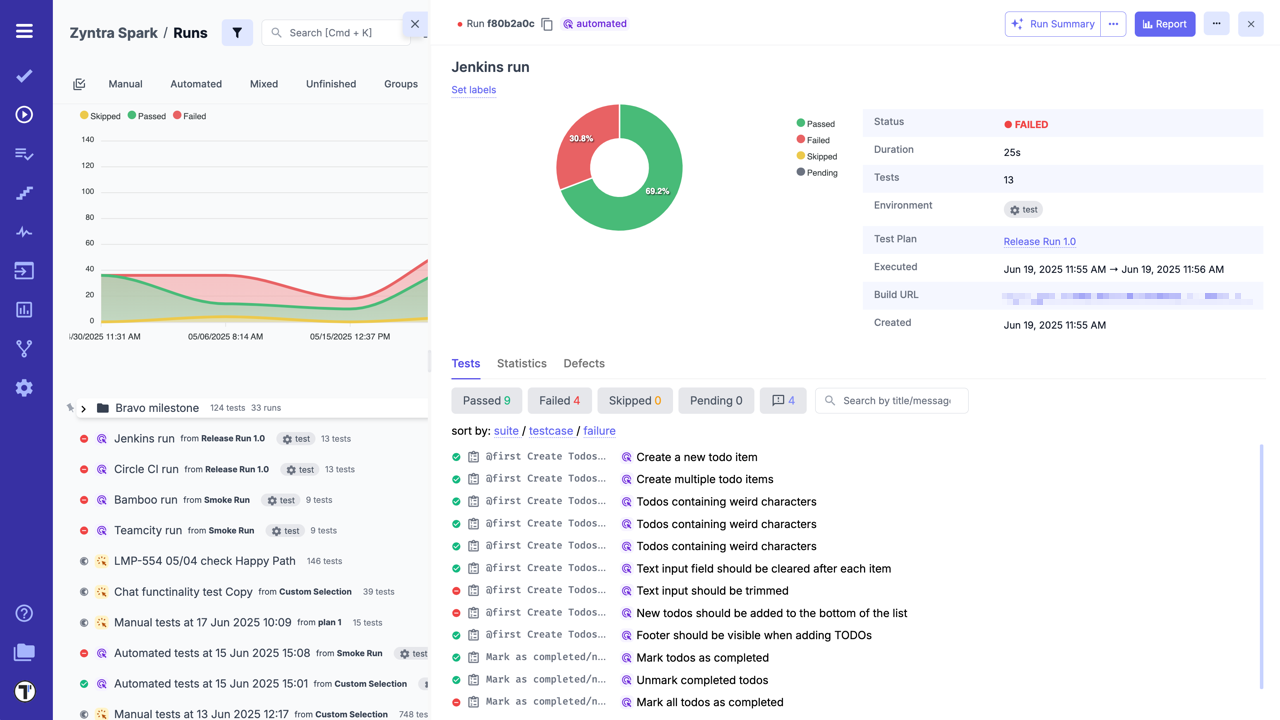
Task: Open the hamburger menu in sidebar
Action: click(x=24, y=32)
